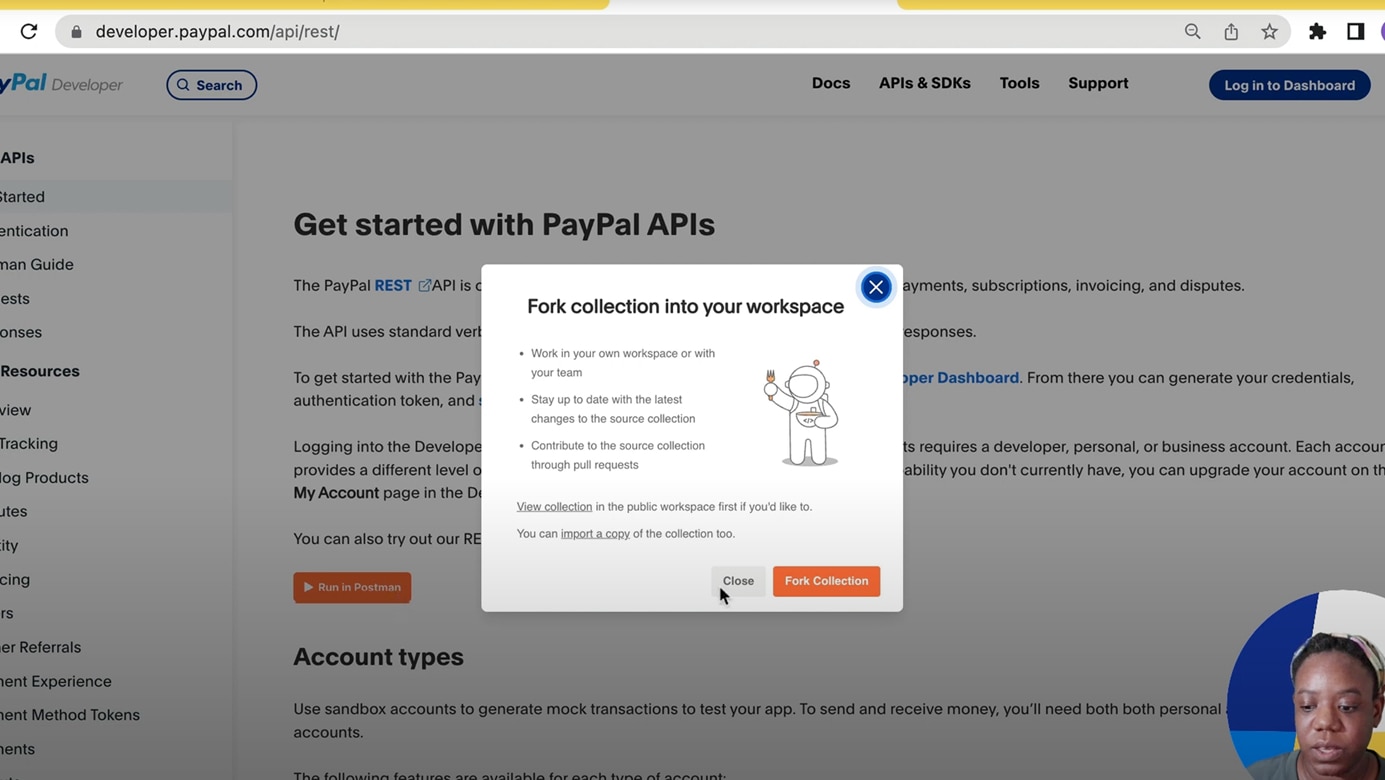1385x780 pixels.
Task: Open the Tools menu
Action: [x=1019, y=83]
